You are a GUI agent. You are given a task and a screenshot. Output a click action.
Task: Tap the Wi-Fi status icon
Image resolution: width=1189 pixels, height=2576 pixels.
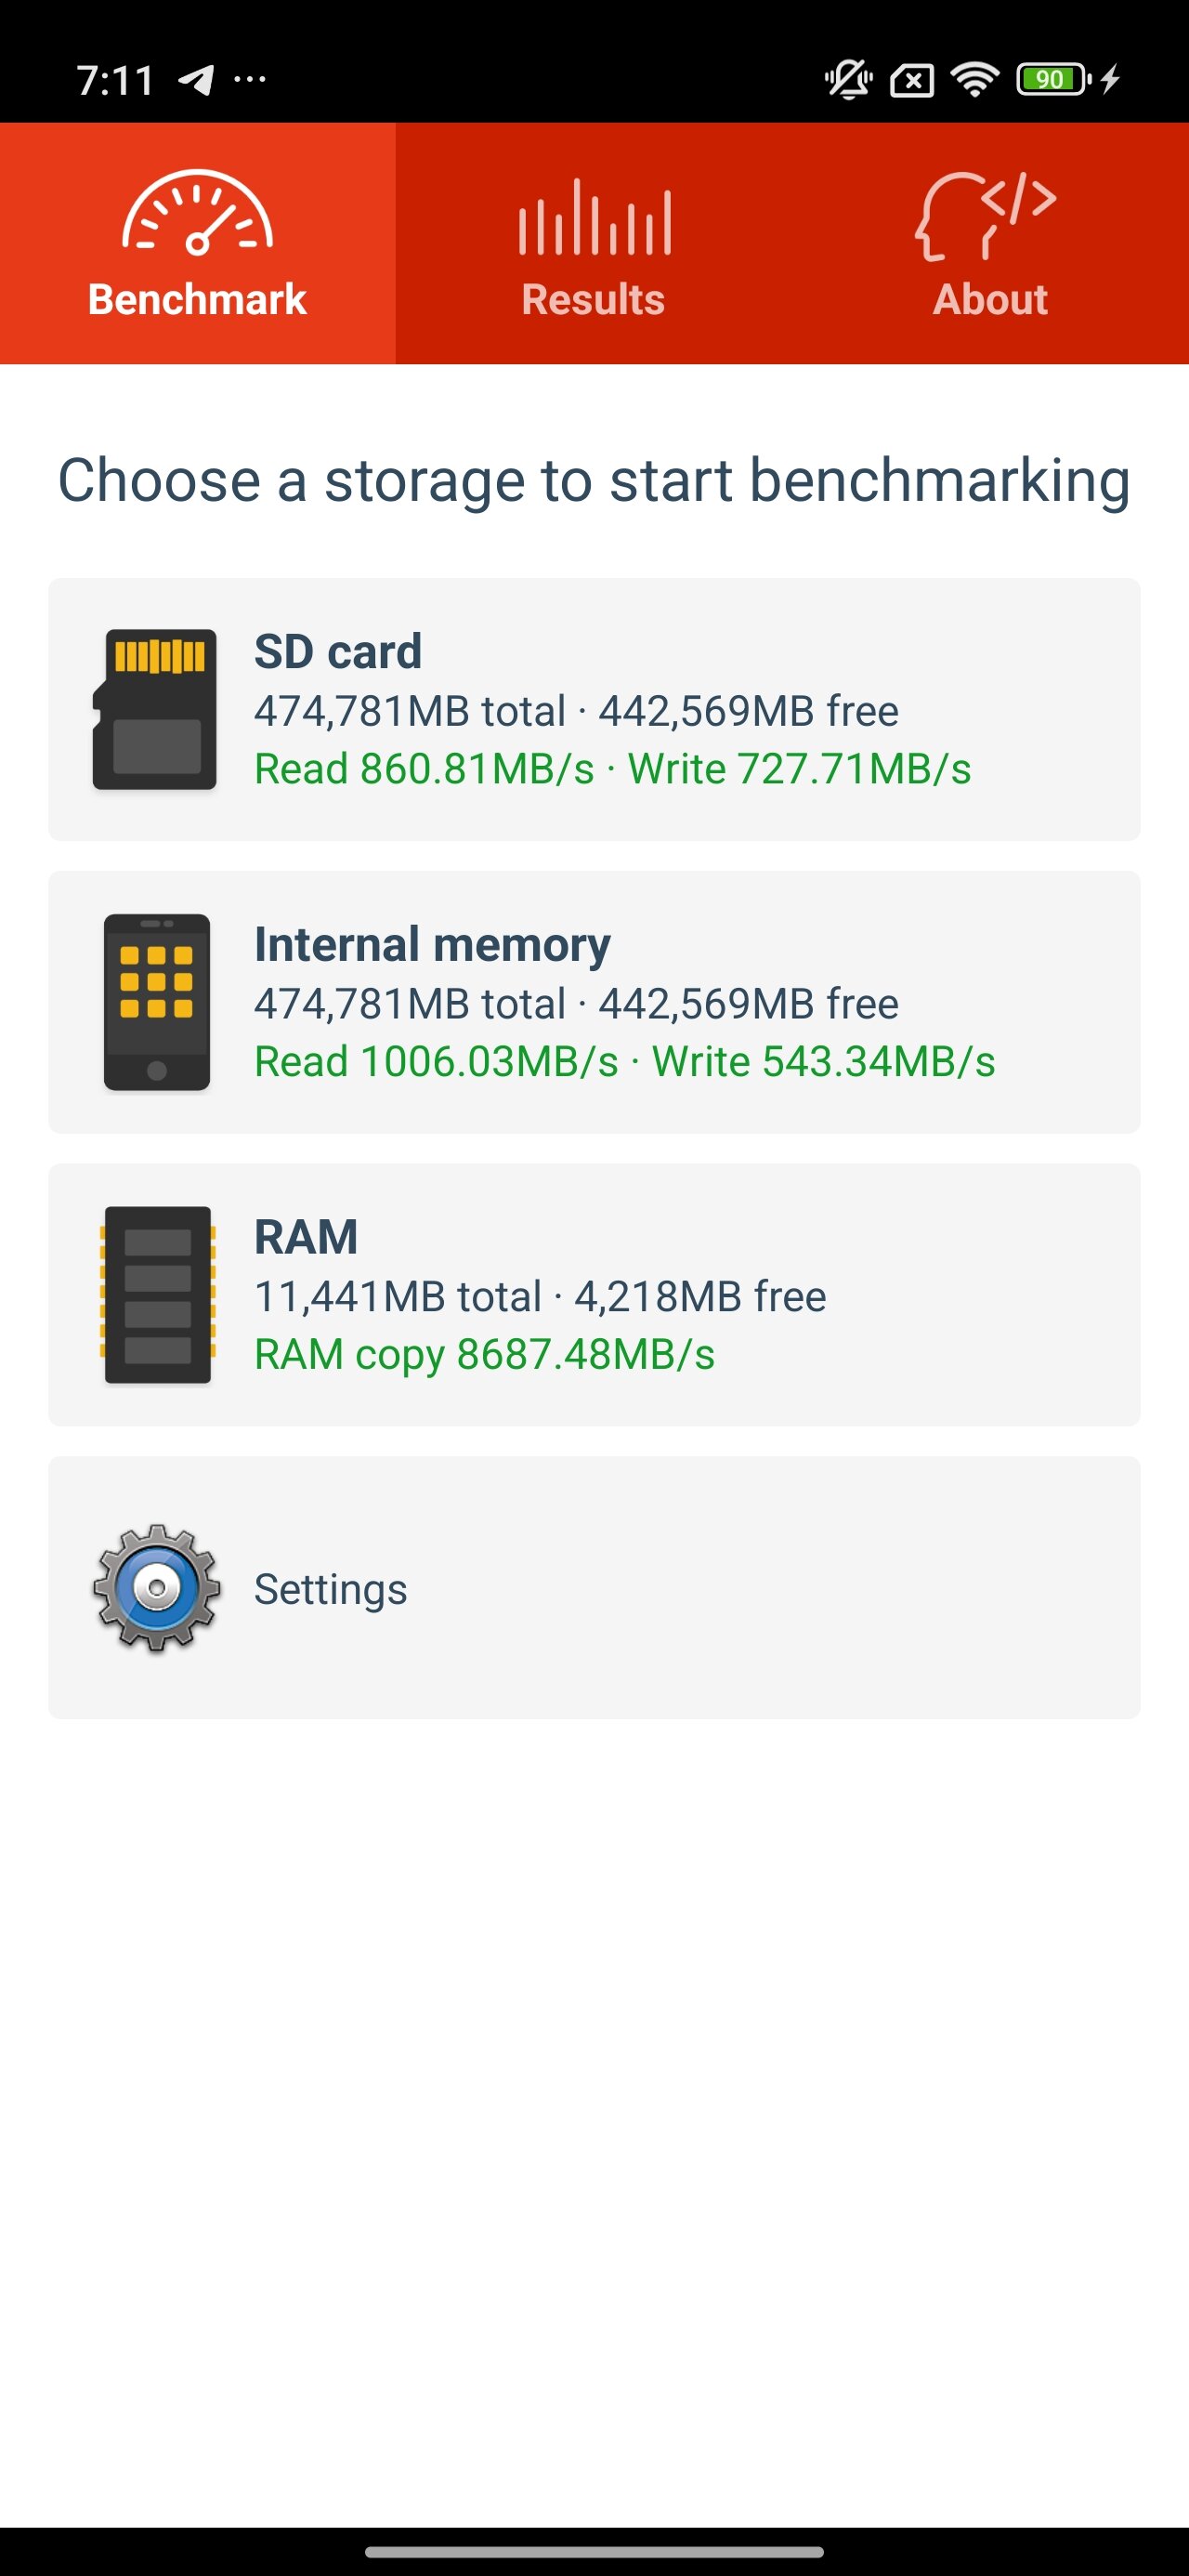pyautogui.click(x=975, y=79)
